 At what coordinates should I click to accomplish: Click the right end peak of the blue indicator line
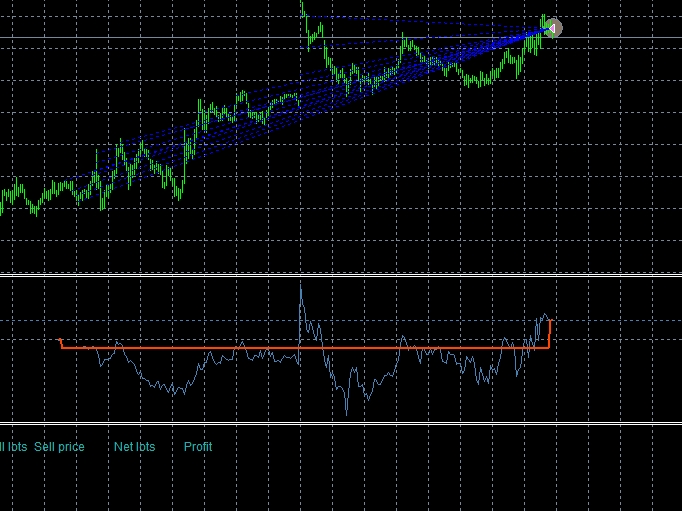click(x=545, y=316)
